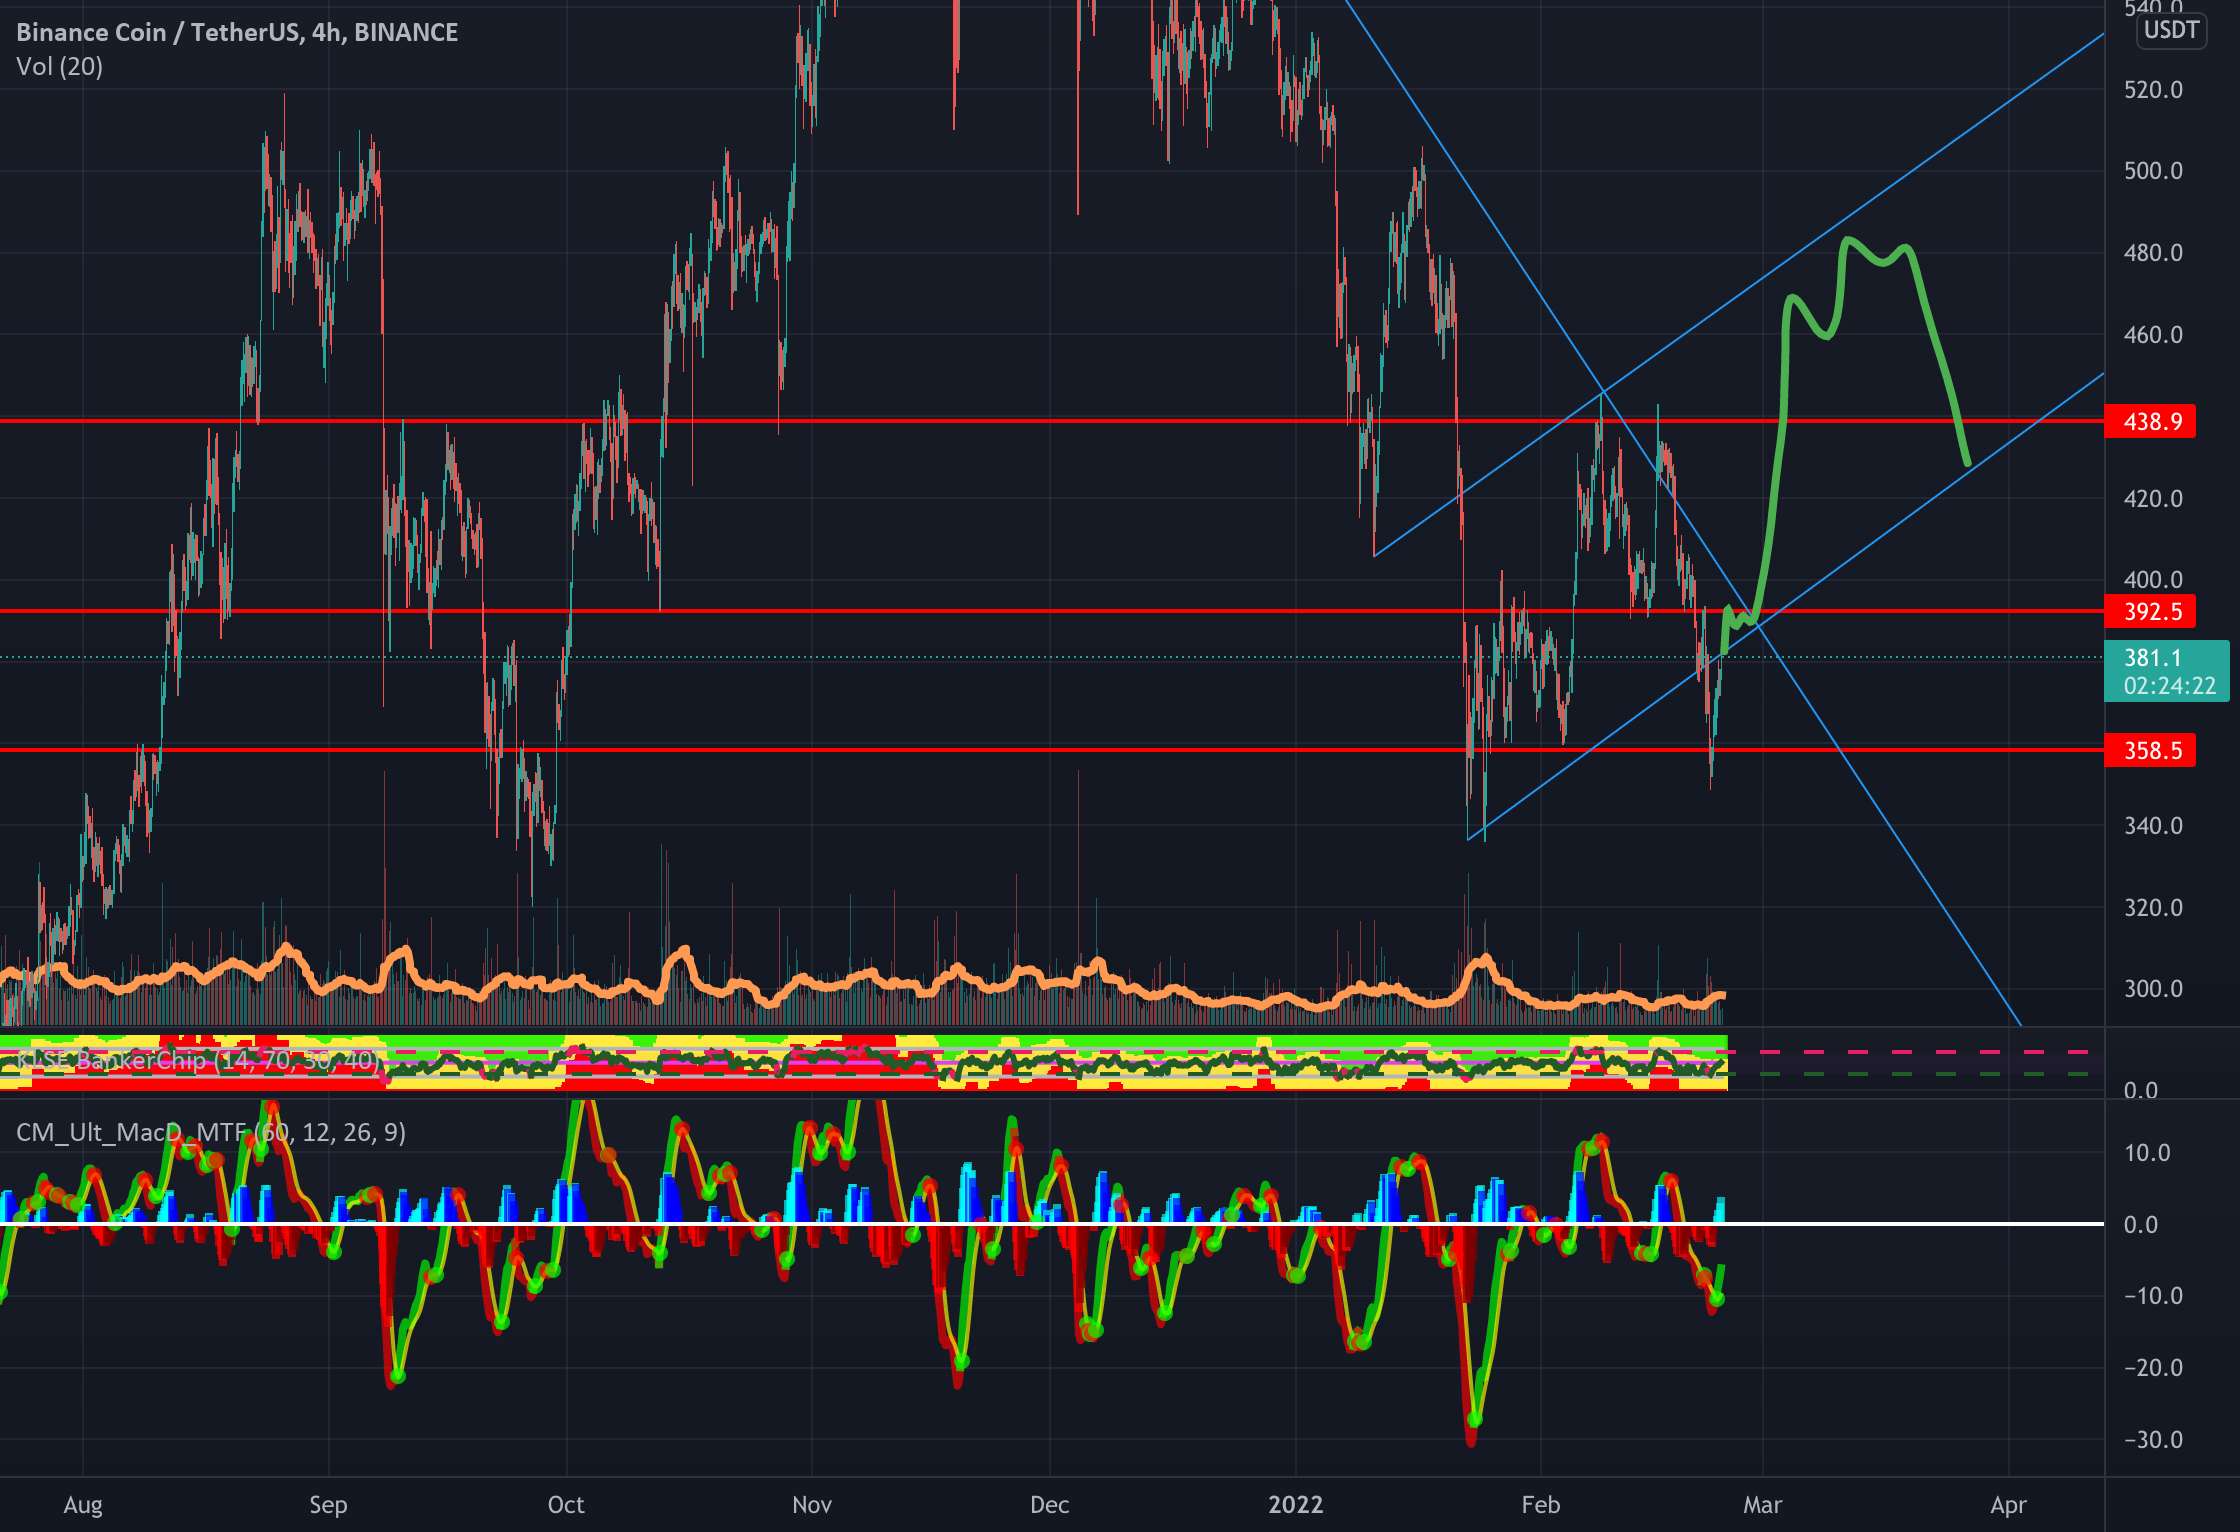Image resolution: width=2240 pixels, height=1532 pixels.
Task: Click the 300.0 price axis value
Action: click(2153, 989)
